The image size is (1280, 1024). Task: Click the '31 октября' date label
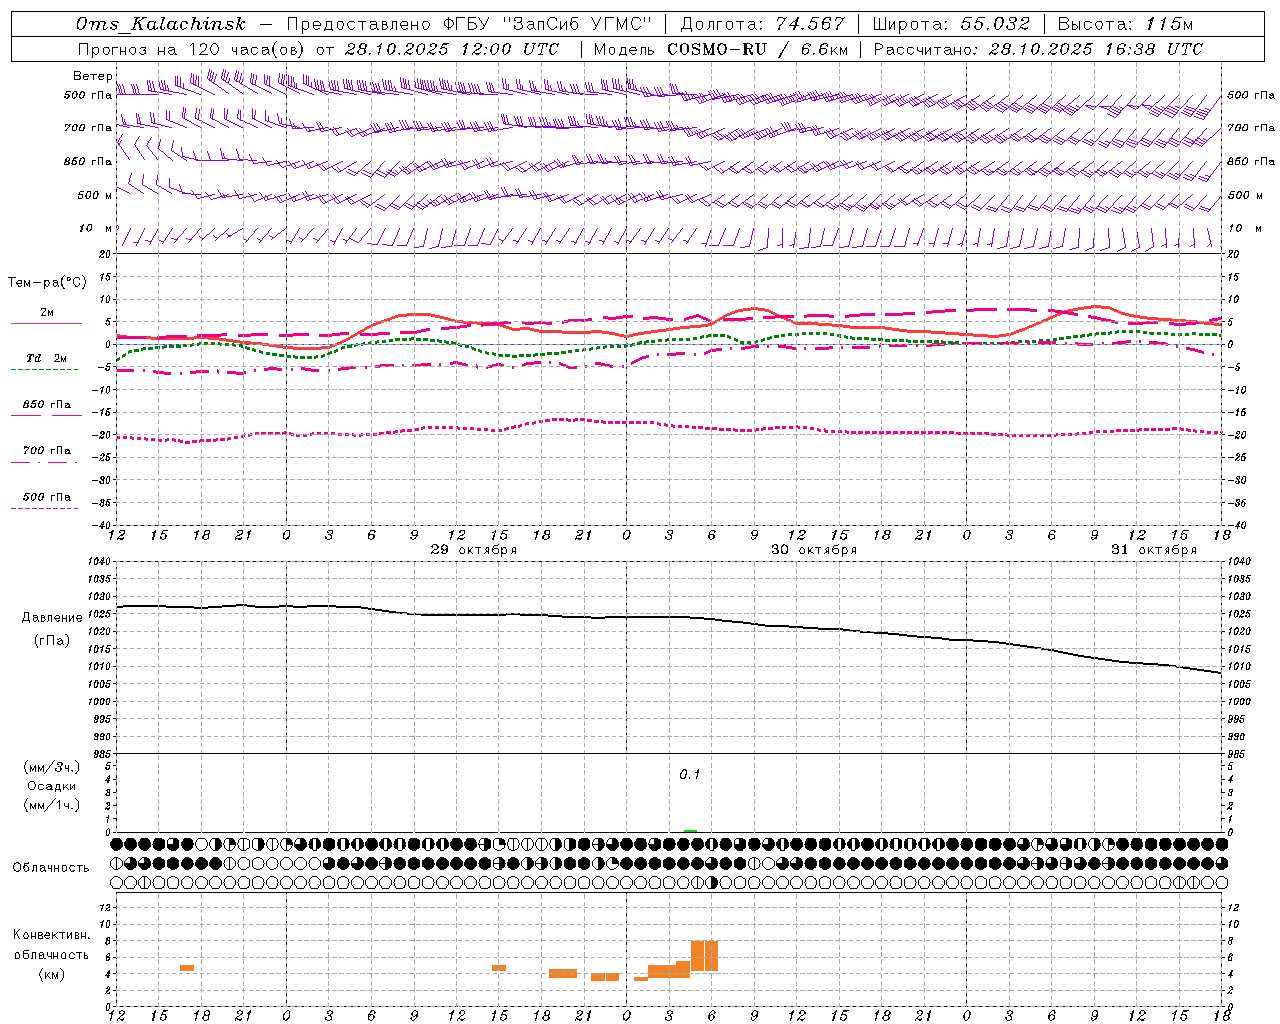1154,549
